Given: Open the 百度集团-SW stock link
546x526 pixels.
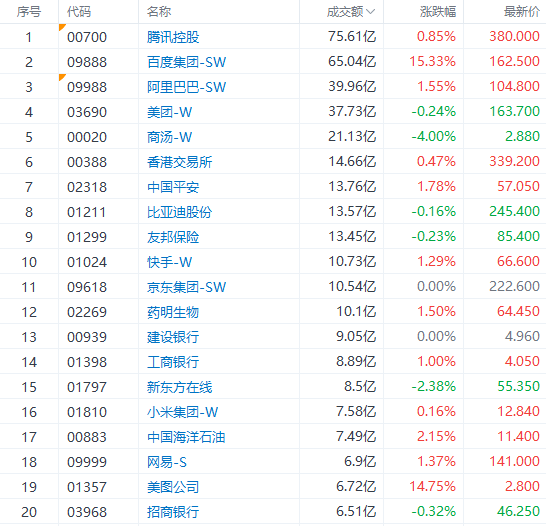Looking at the screenshot, I should [186, 62].
